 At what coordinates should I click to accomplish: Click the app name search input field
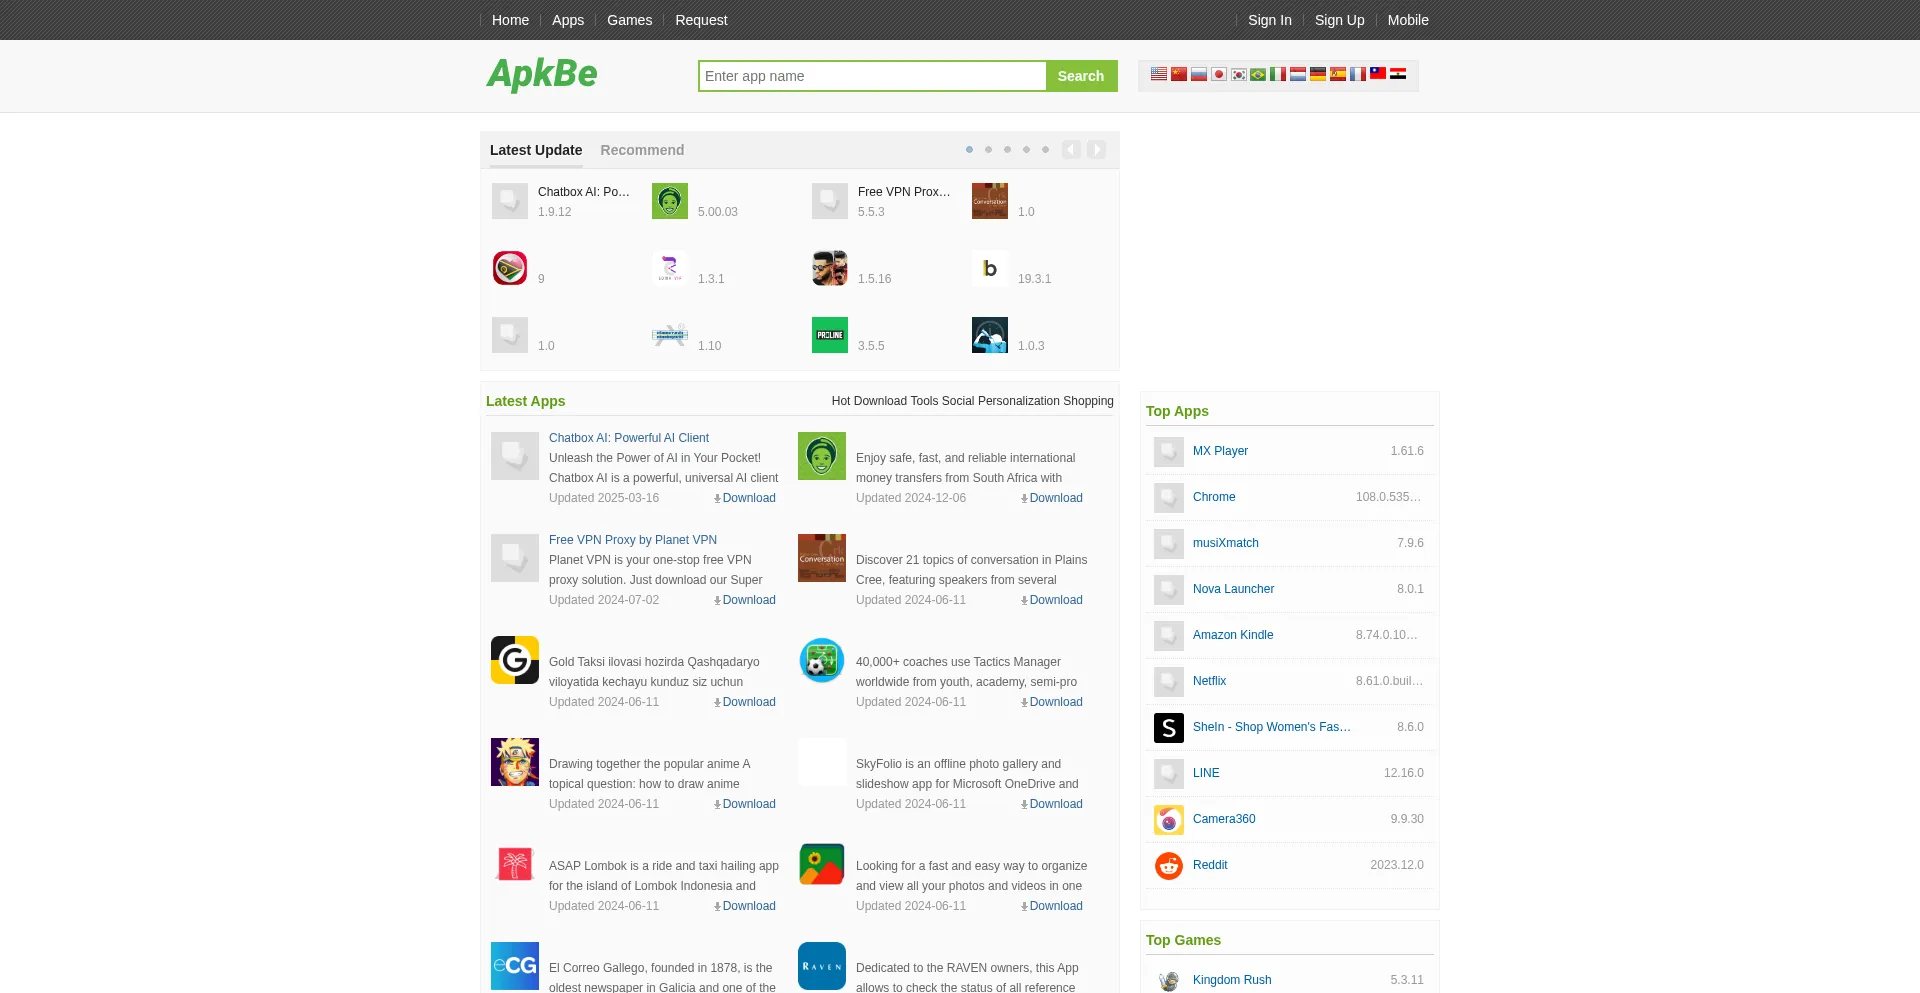click(871, 76)
